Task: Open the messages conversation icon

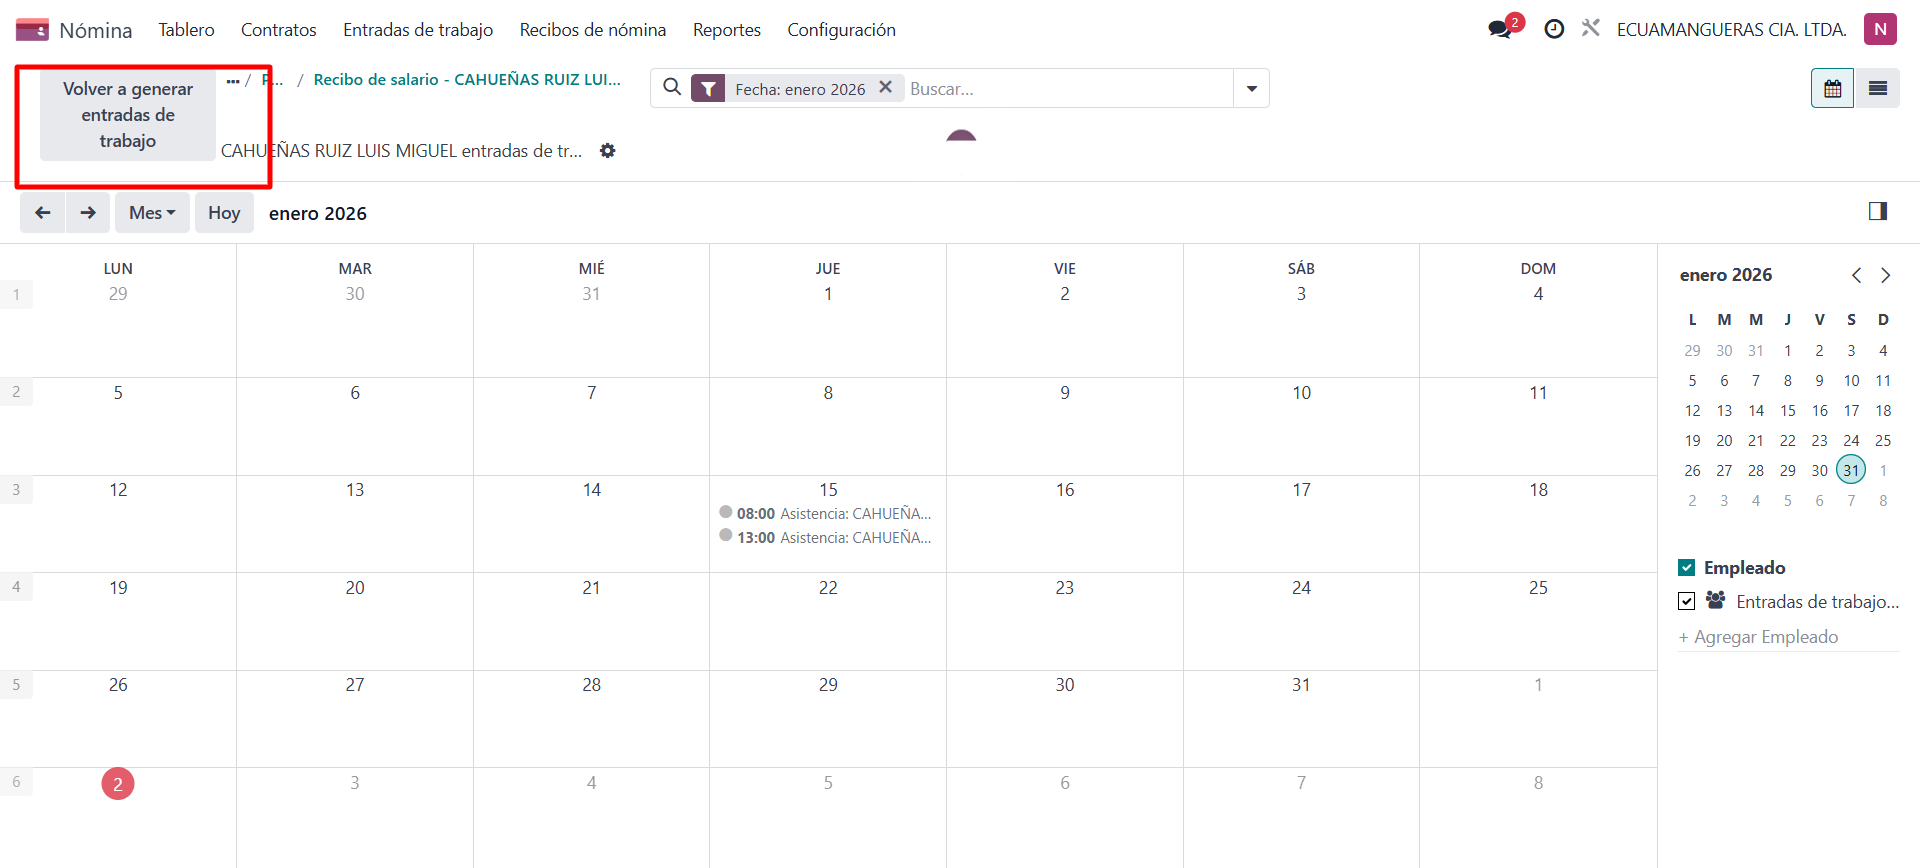Action: coord(1500,29)
